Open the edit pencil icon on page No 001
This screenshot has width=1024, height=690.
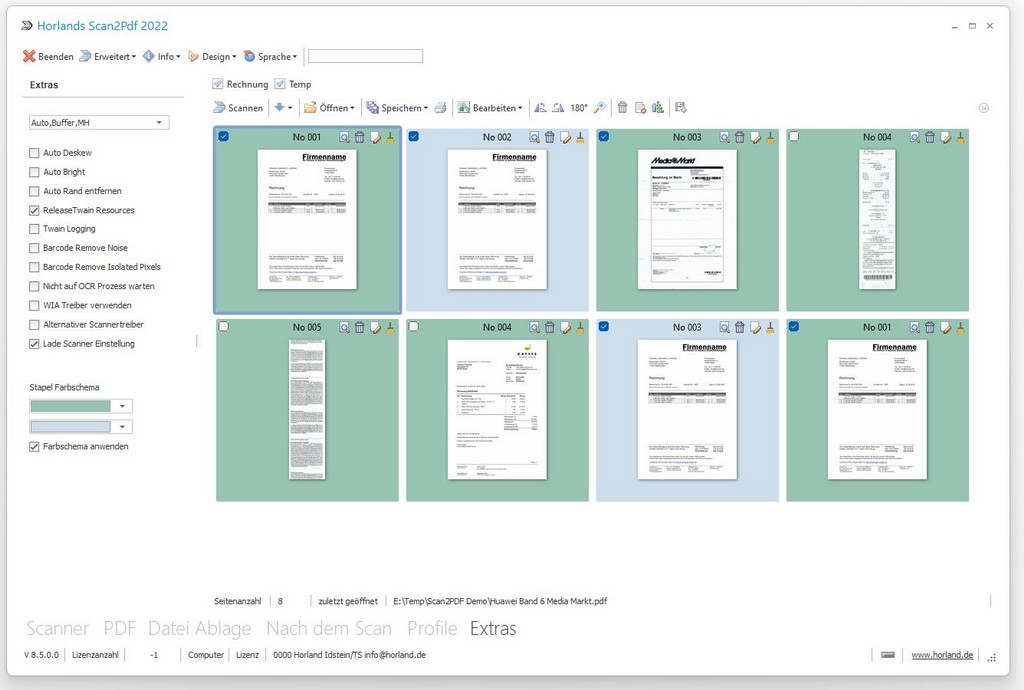click(375, 137)
